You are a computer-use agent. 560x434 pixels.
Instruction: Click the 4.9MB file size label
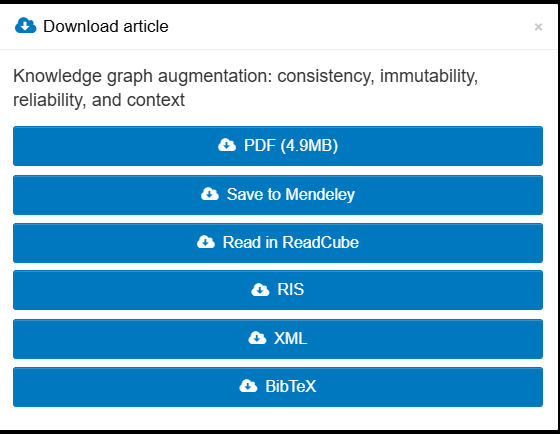309,145
